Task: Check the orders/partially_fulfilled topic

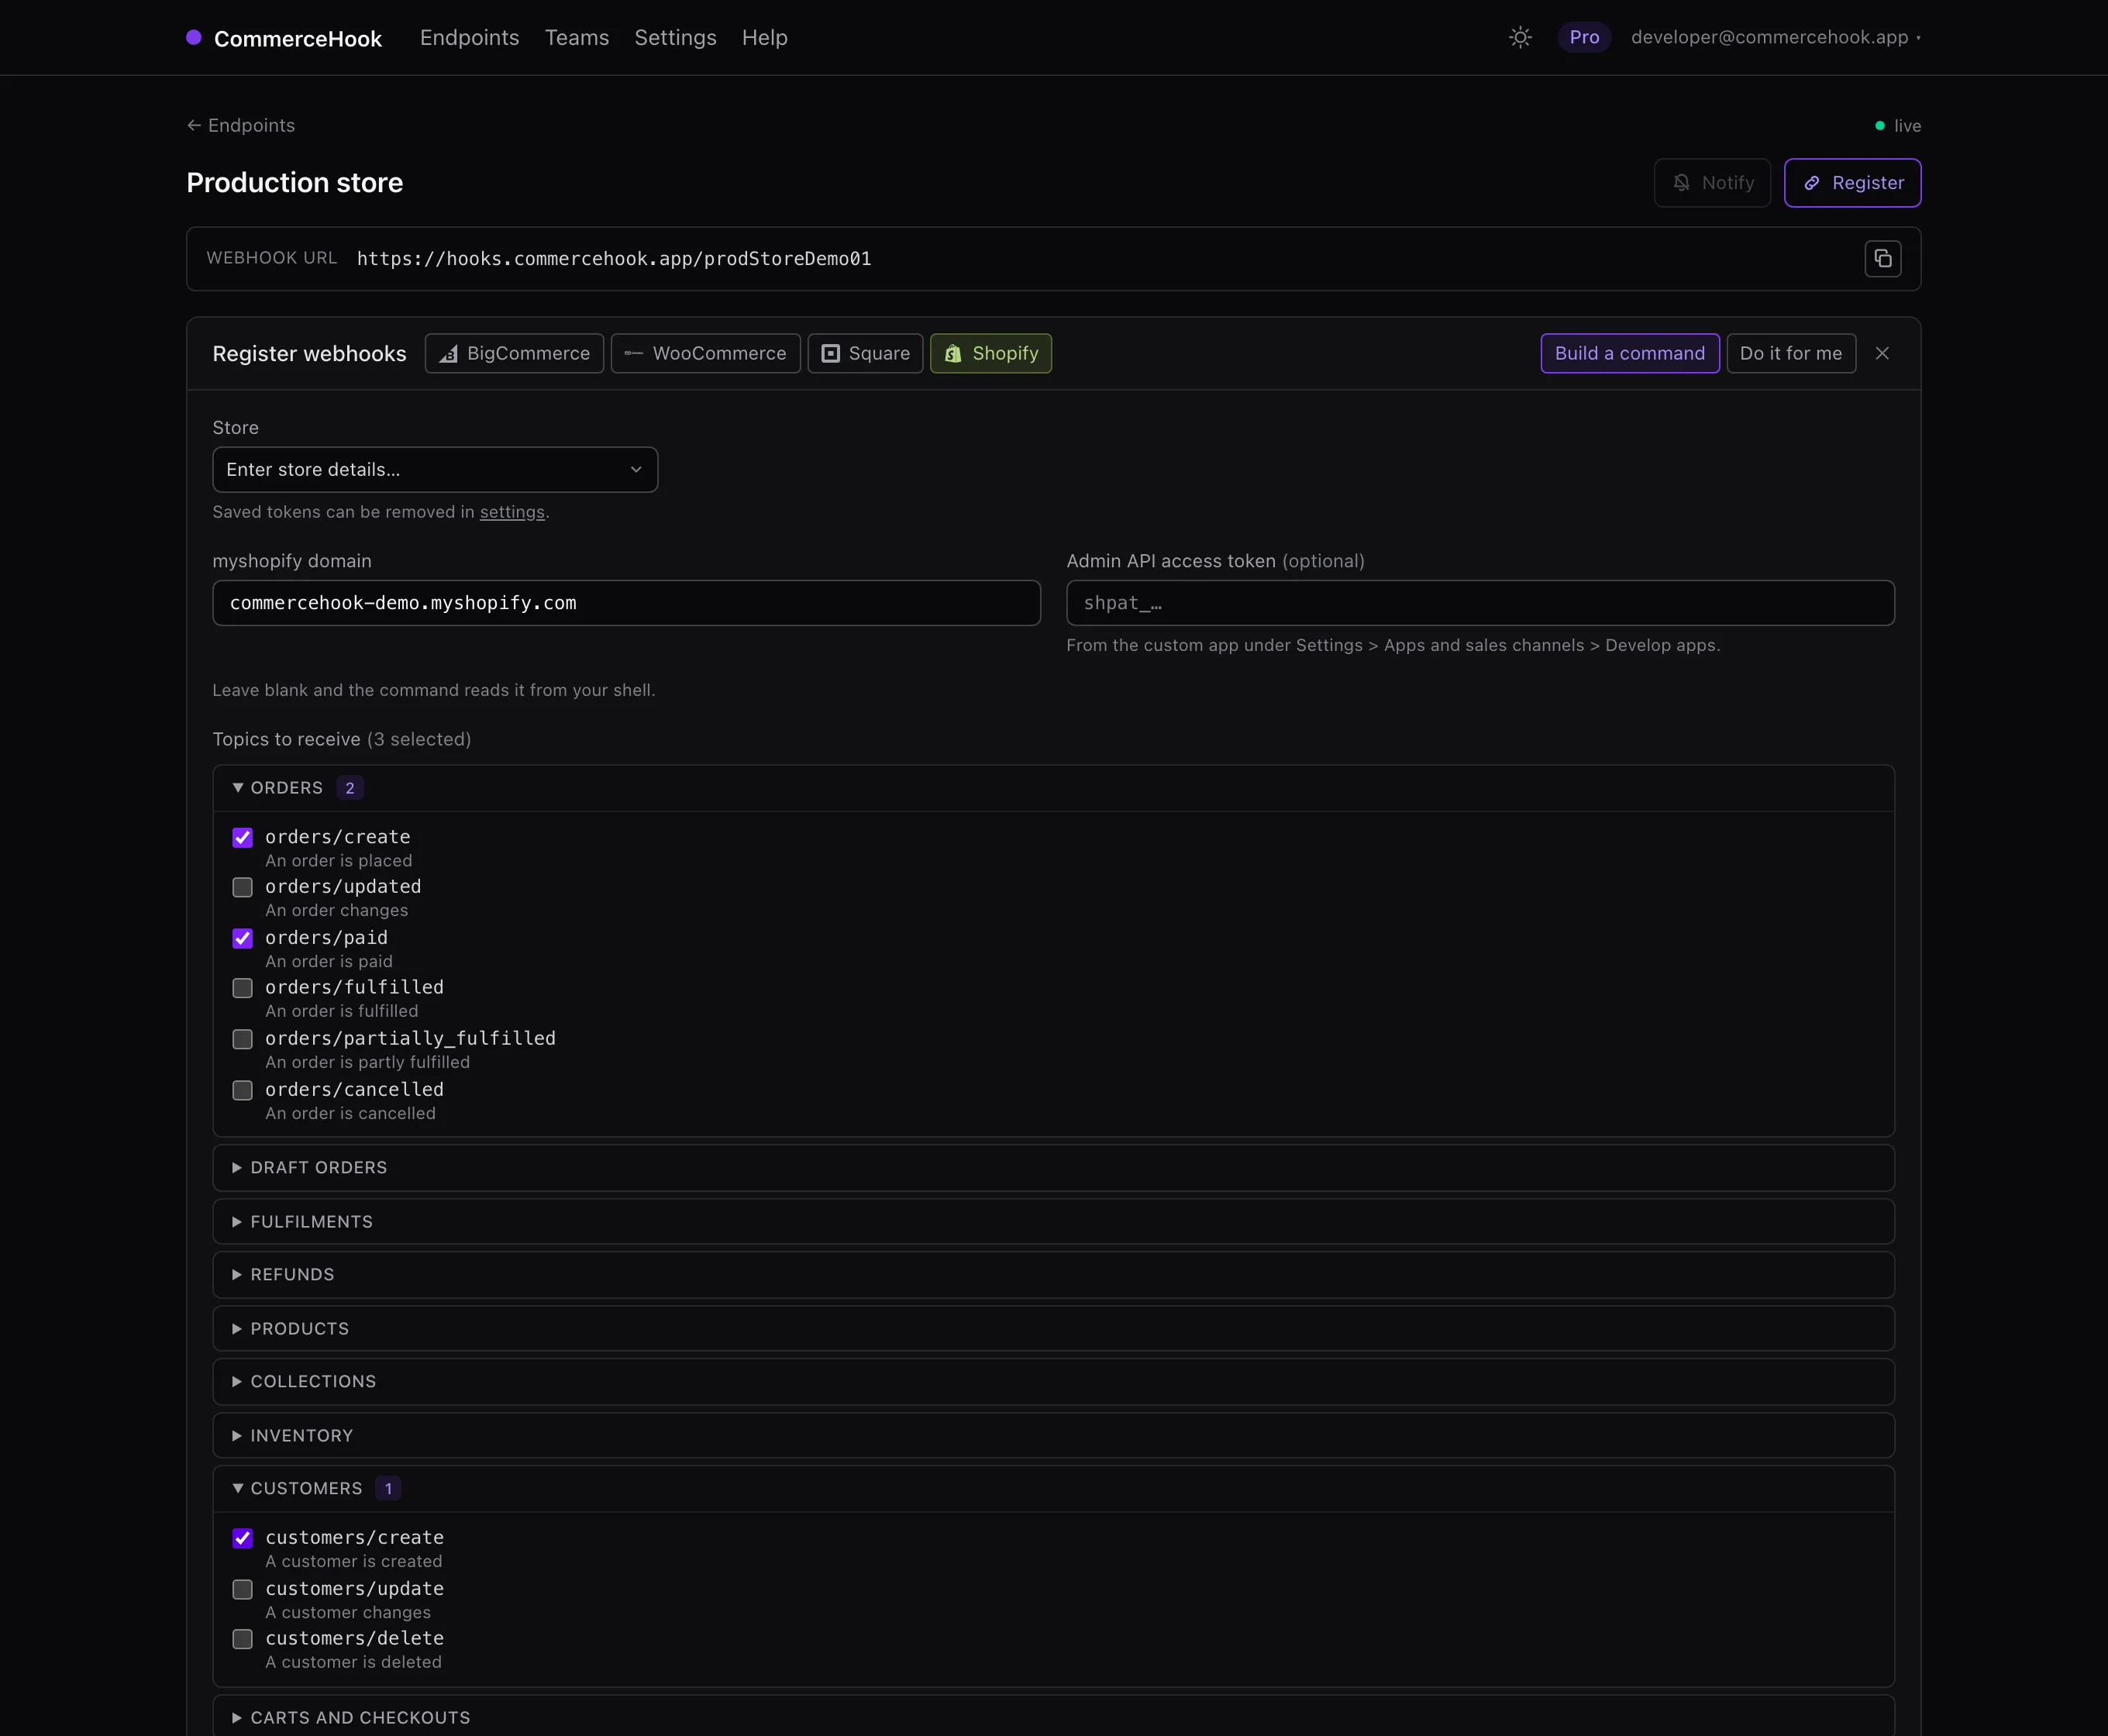Action: coord(242,1040)
